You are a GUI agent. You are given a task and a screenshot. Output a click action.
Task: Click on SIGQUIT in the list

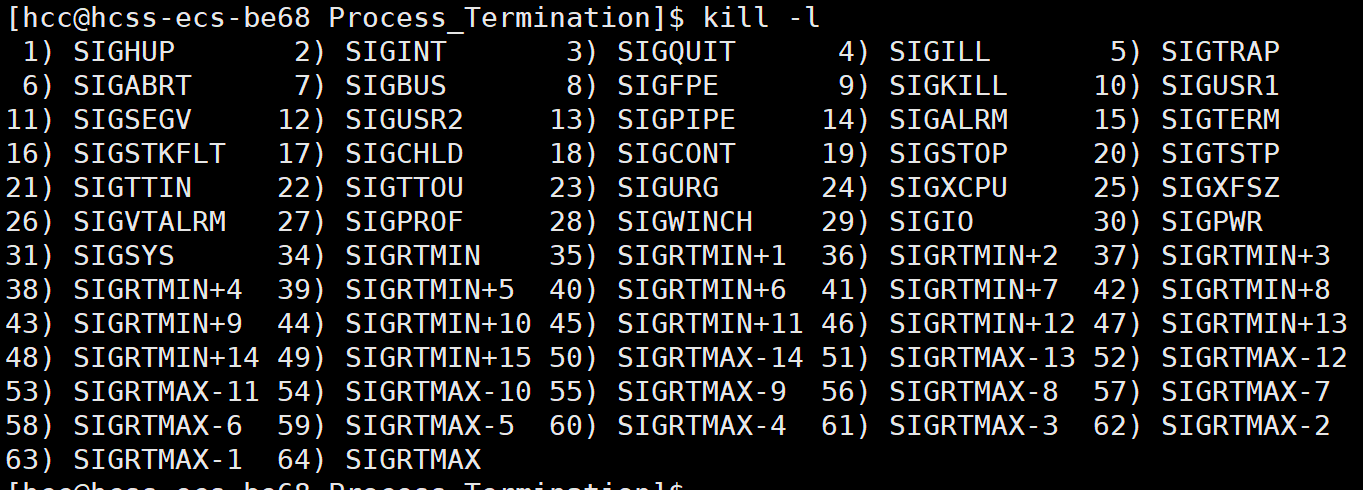click(x=676, y=51)
